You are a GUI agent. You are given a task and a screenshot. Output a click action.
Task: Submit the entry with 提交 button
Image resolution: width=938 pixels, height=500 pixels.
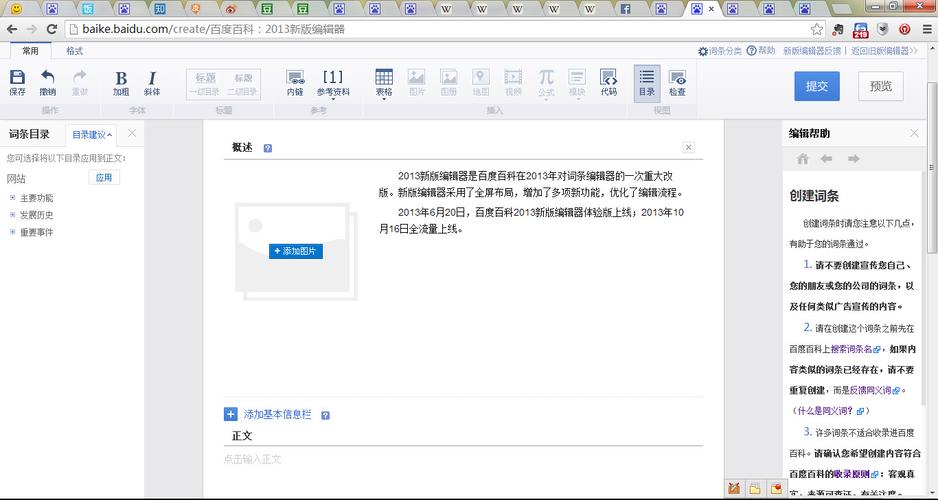816,86
